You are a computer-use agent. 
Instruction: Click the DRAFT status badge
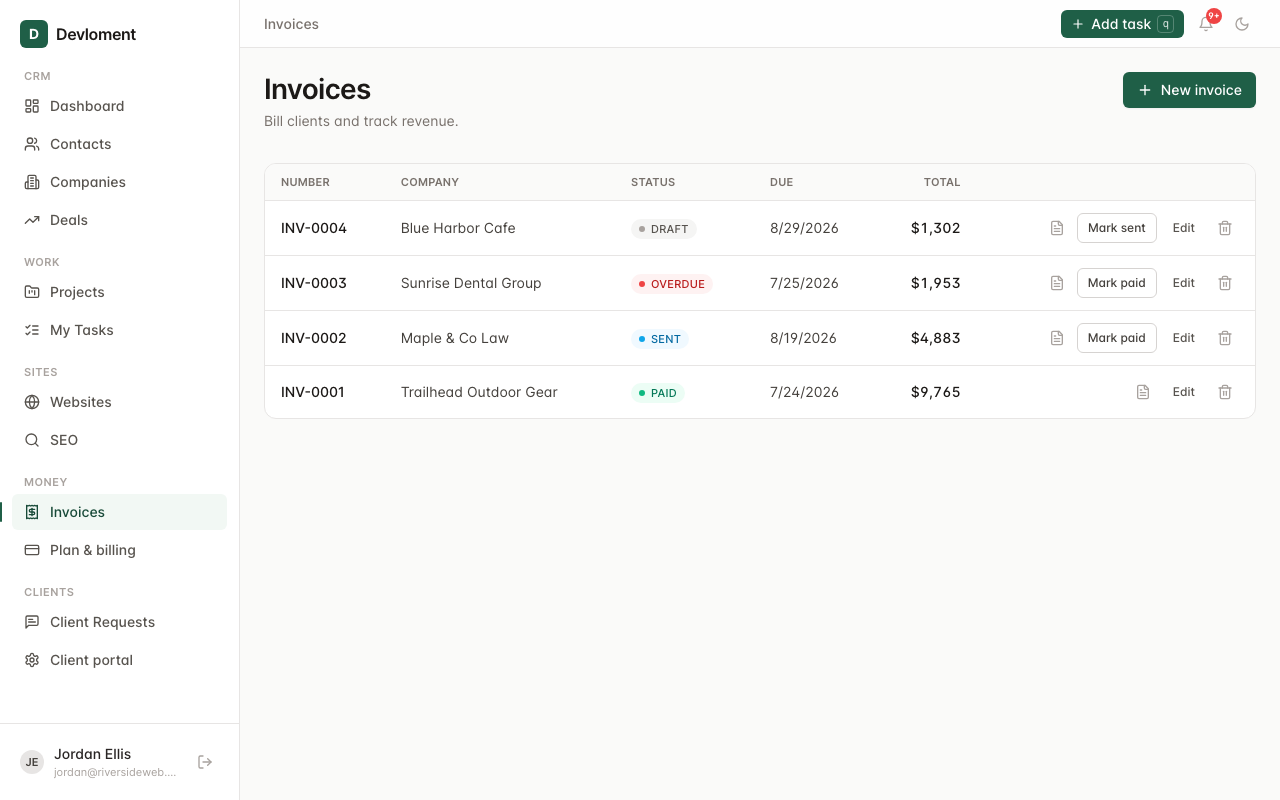pos(664,229)
